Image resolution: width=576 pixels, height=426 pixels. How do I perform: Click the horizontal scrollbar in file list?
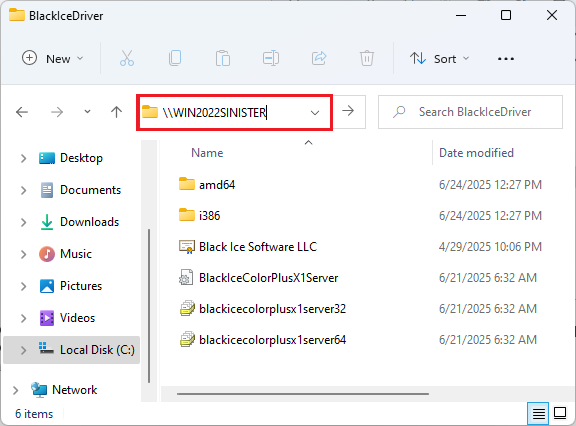pyautogui.click(x=303, y=394)
